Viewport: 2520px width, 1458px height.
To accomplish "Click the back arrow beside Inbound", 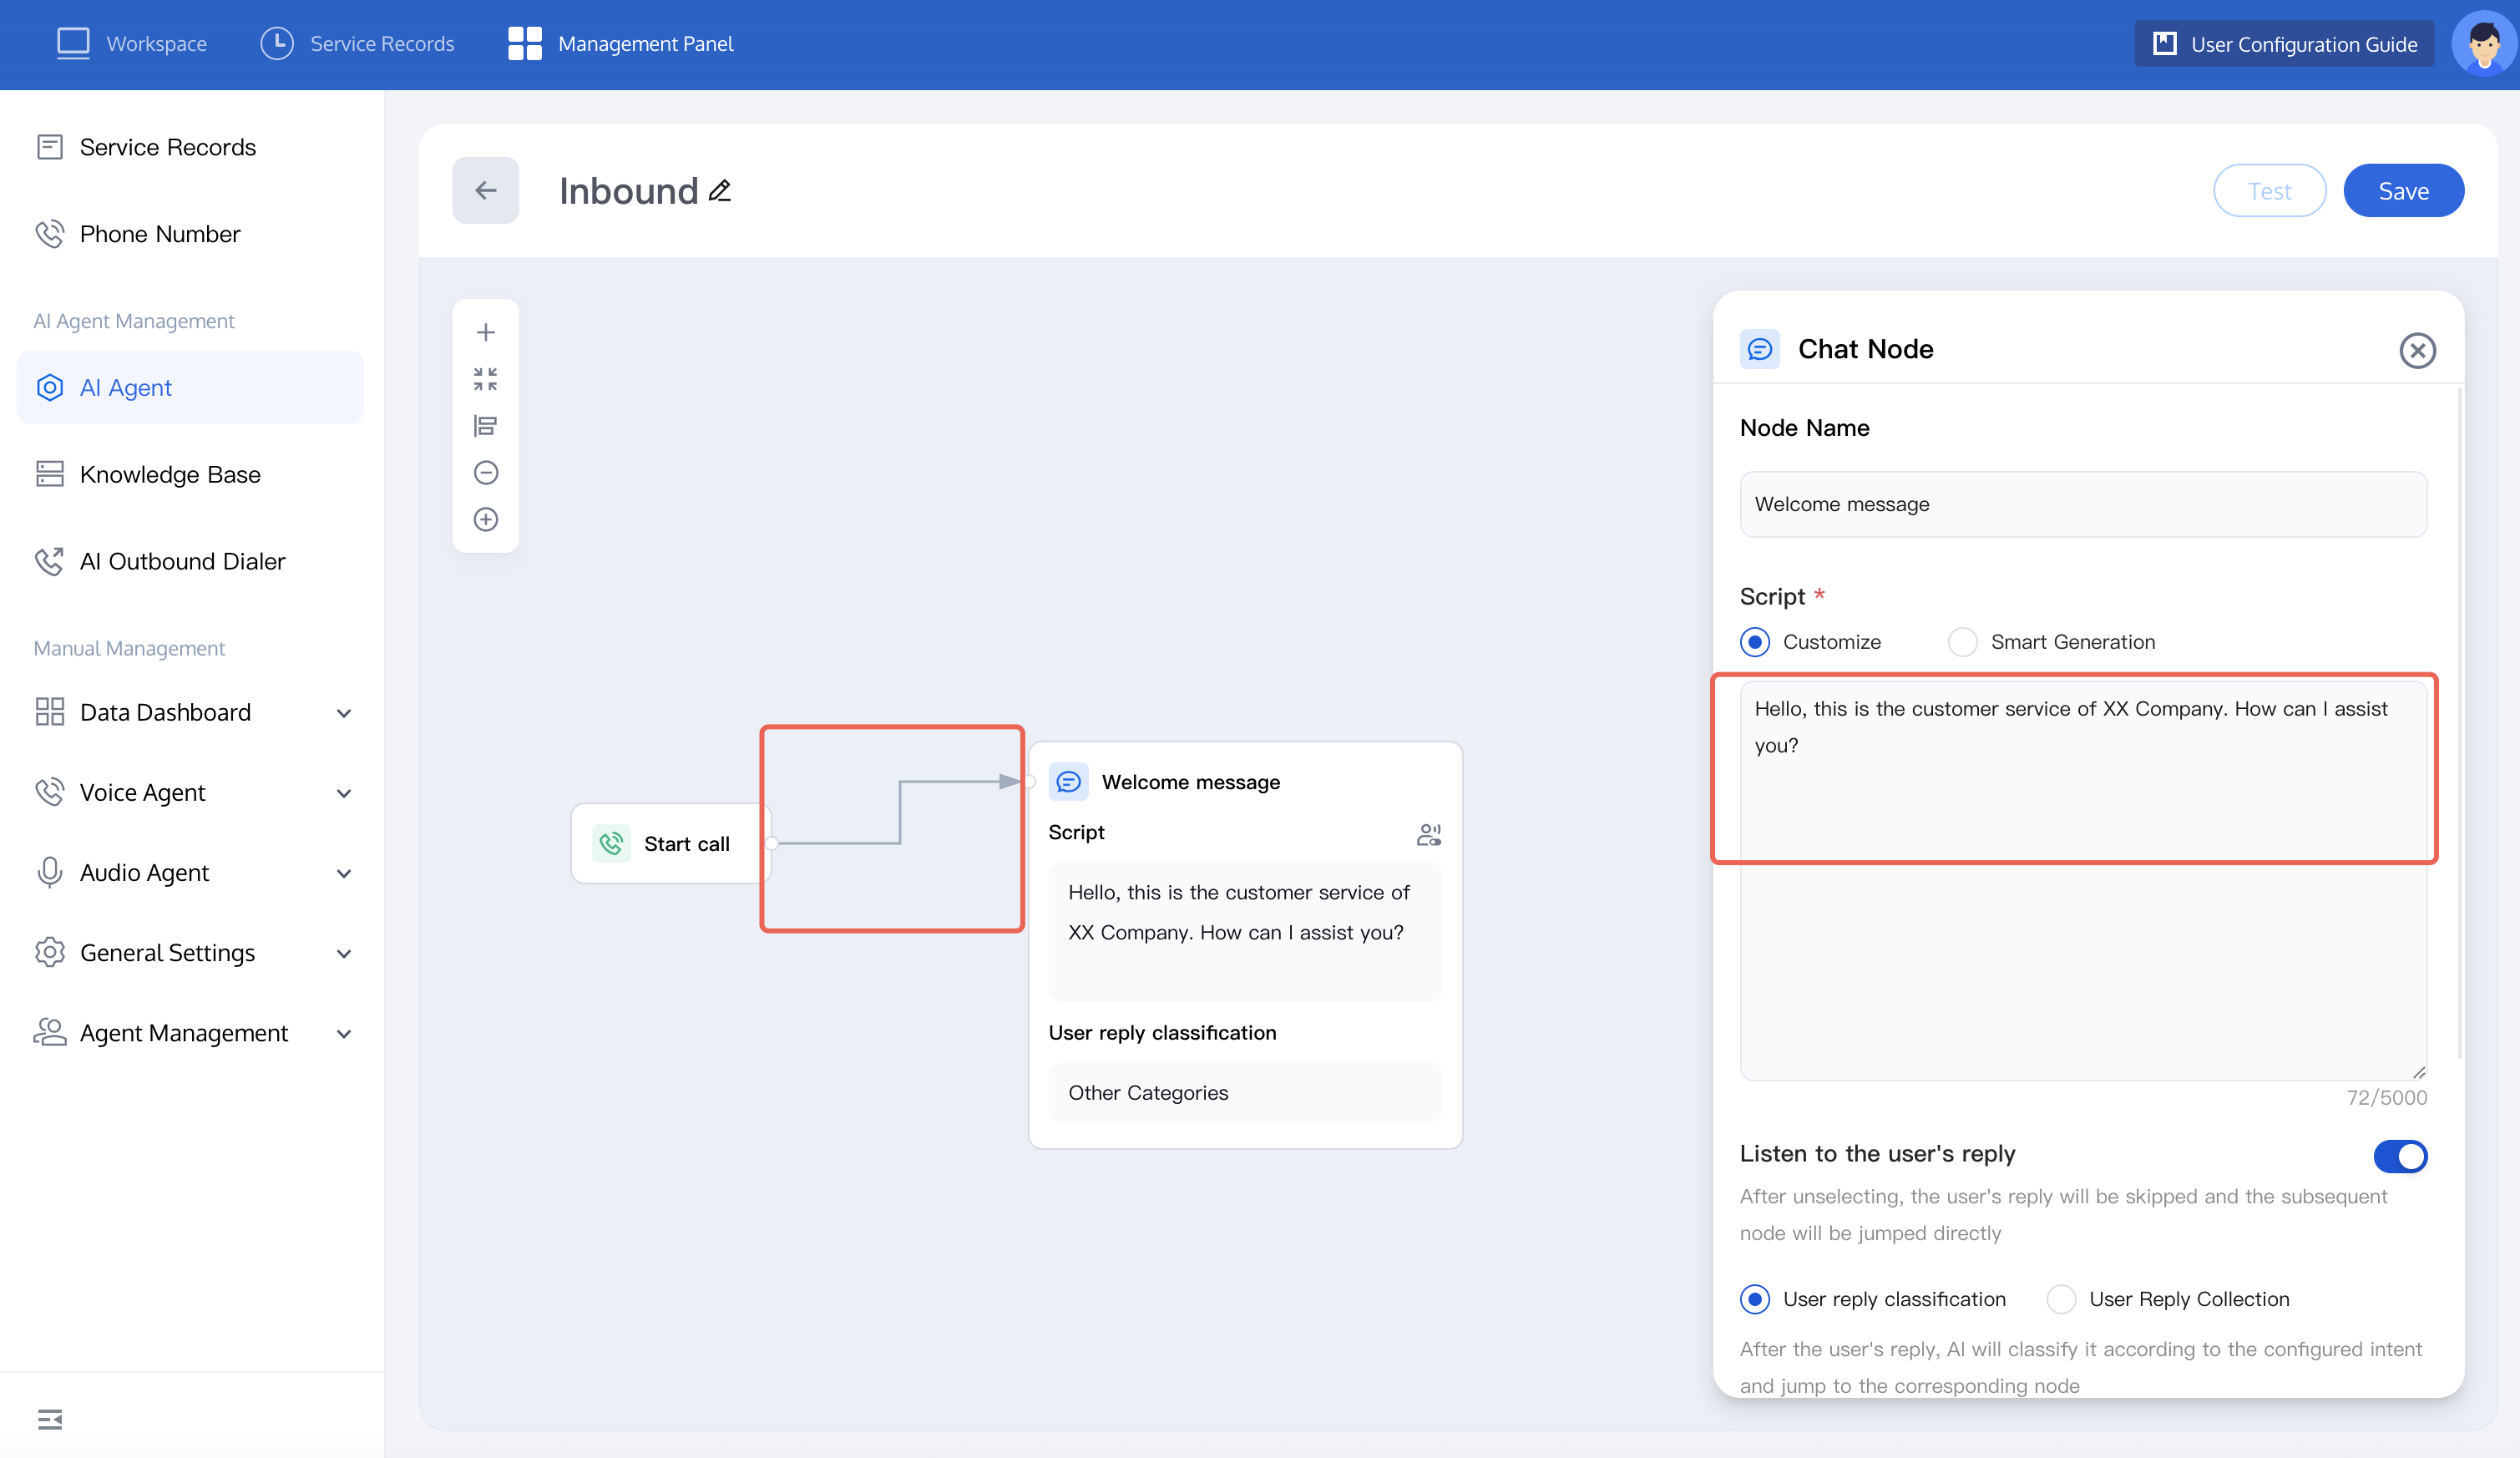I will click(x=485, y=190).
